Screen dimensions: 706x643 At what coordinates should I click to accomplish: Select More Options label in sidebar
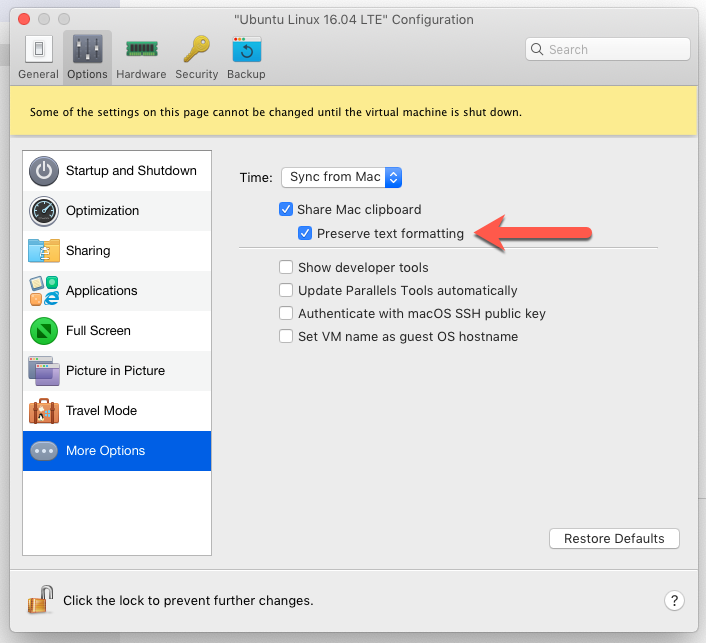[x=105, y=451]
